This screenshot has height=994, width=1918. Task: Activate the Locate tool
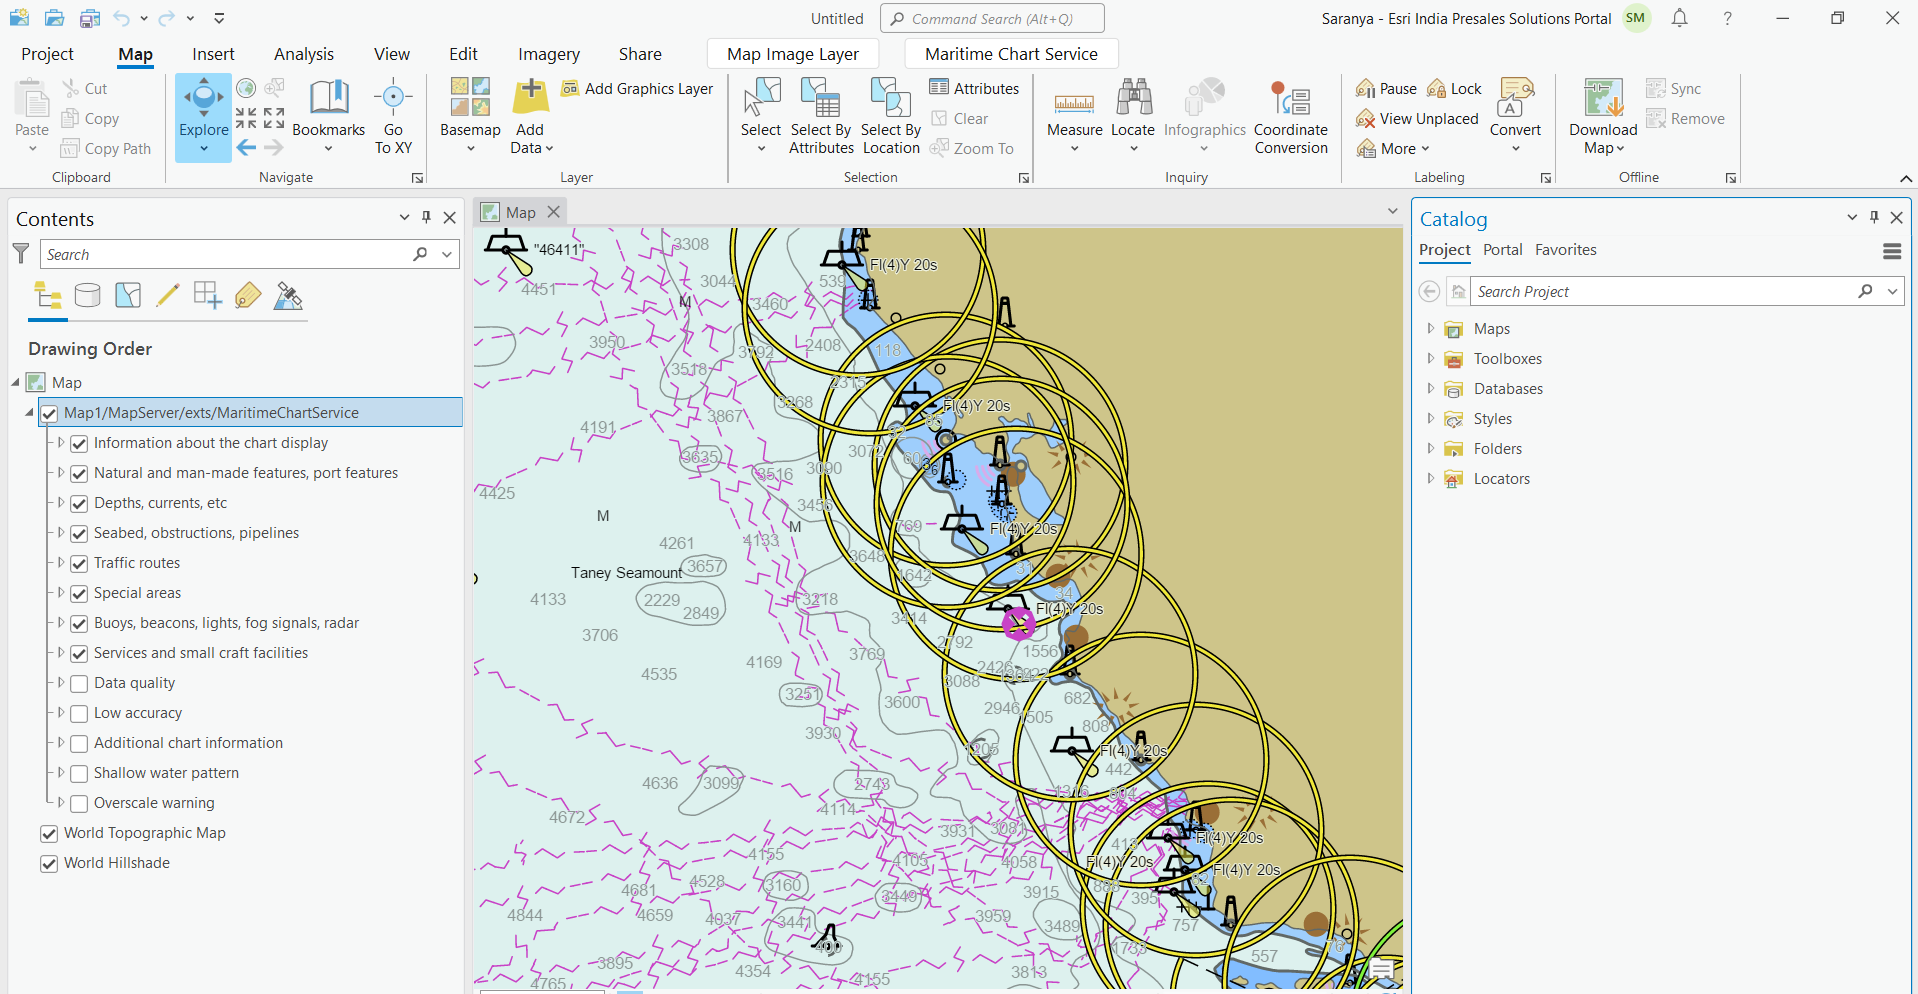click(1133, 115)
